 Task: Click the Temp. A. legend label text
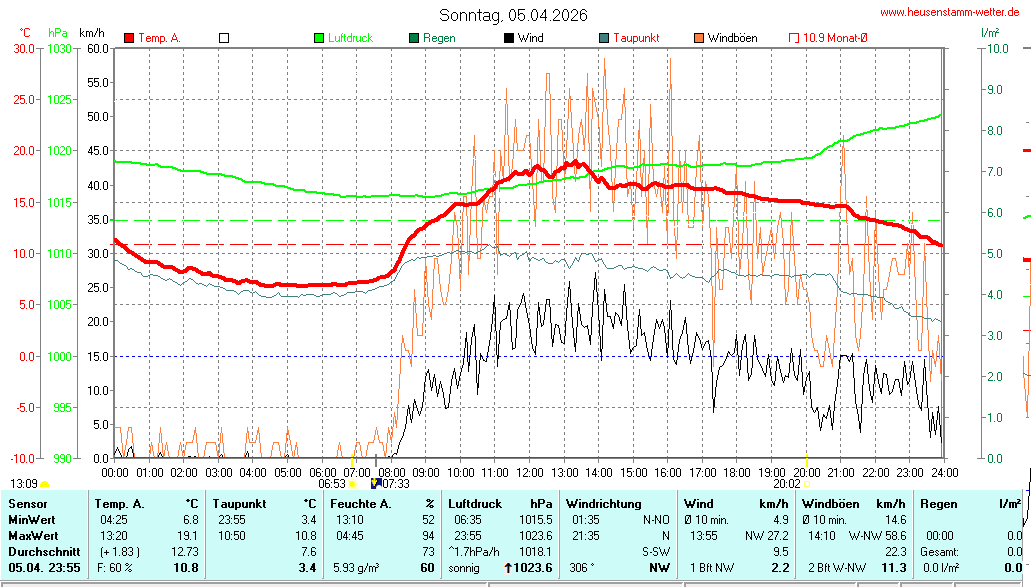tap(160, 38)
